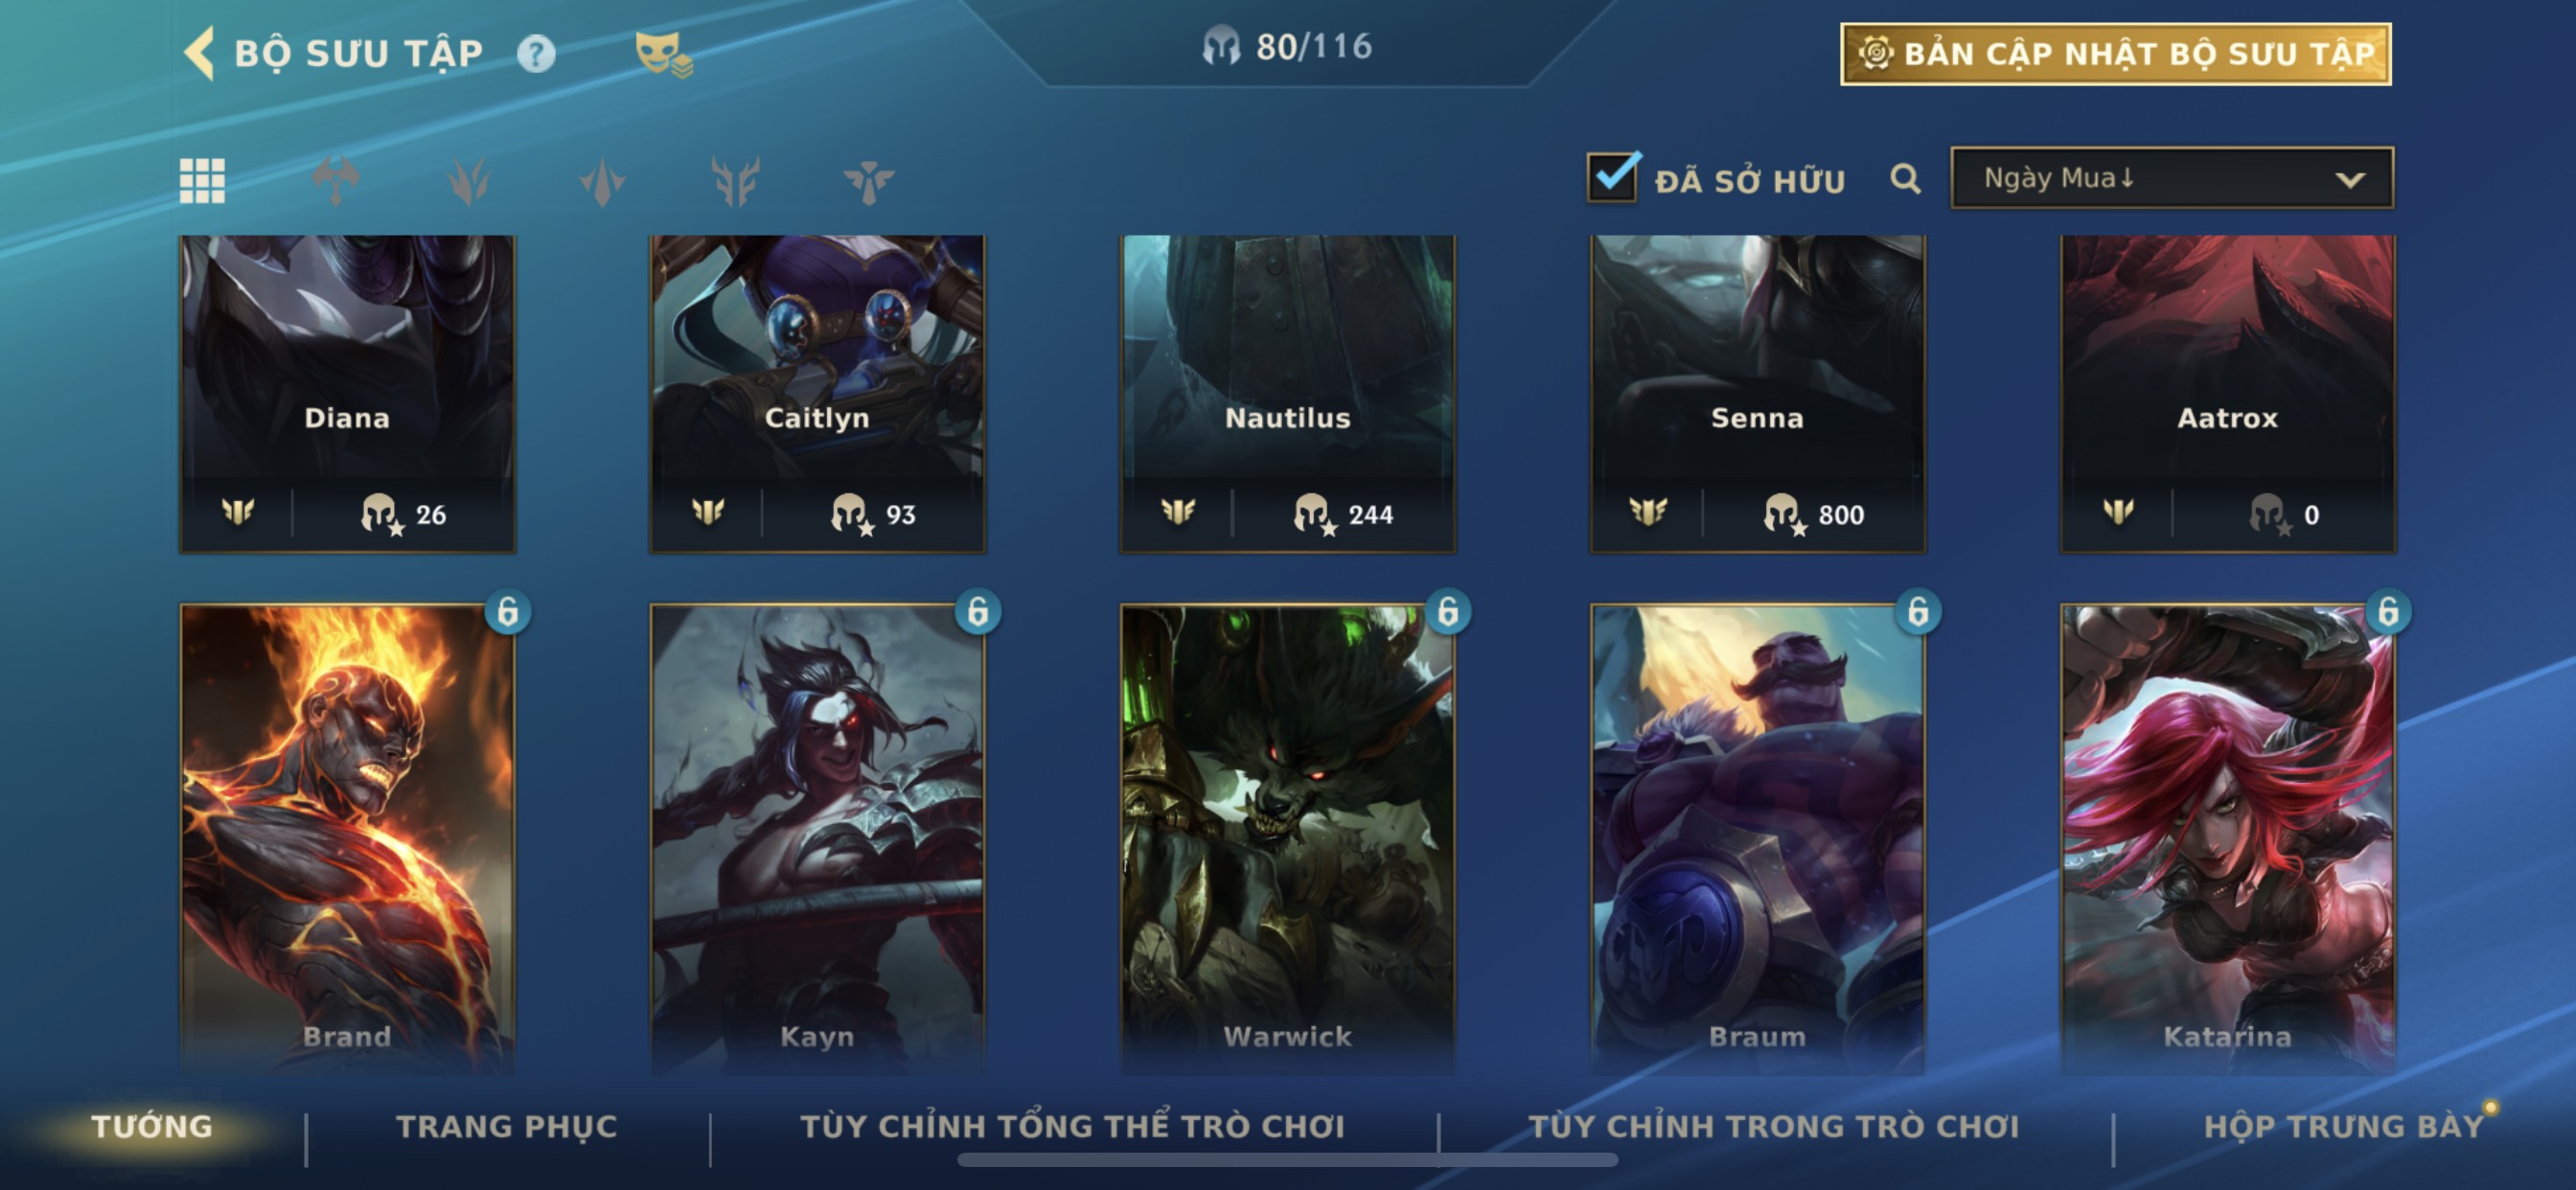Open the Ngày Mua sort dropdown

click(x=2172, y=178)
